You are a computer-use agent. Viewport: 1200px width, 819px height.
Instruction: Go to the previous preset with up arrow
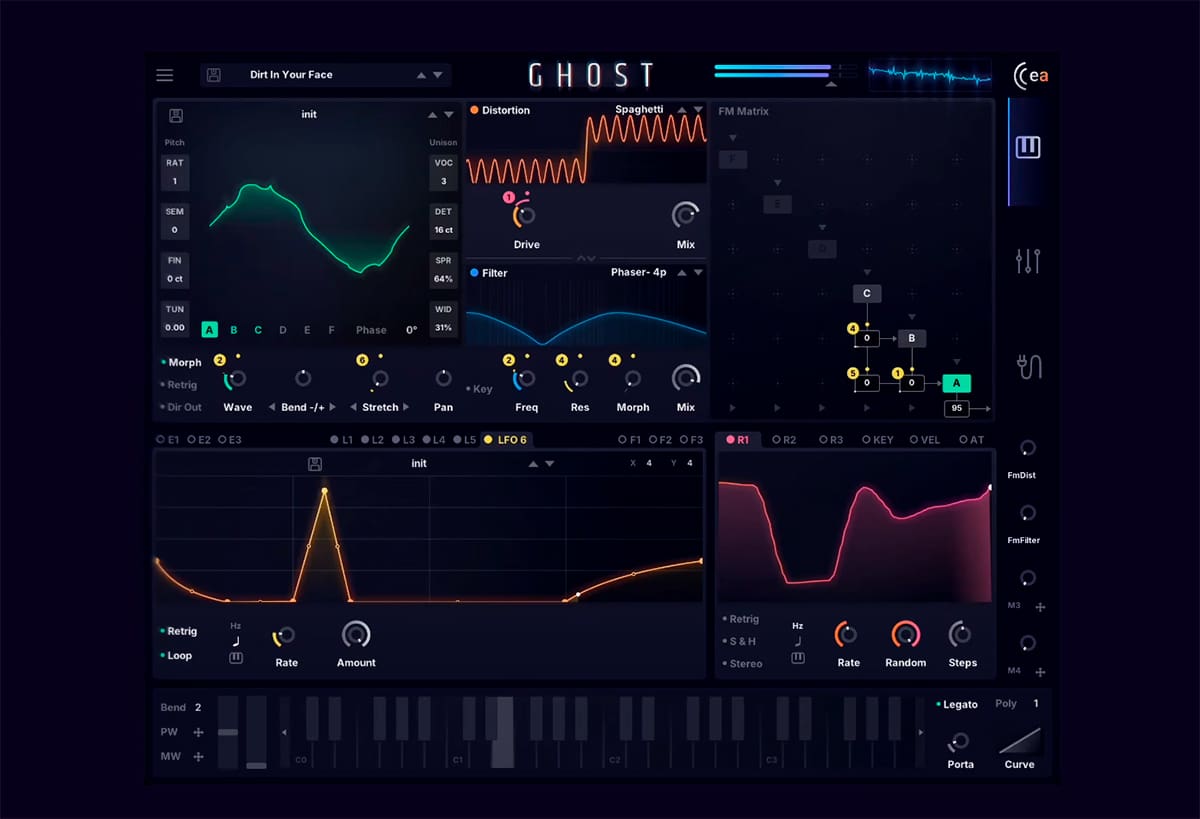[x=421, y=75]
